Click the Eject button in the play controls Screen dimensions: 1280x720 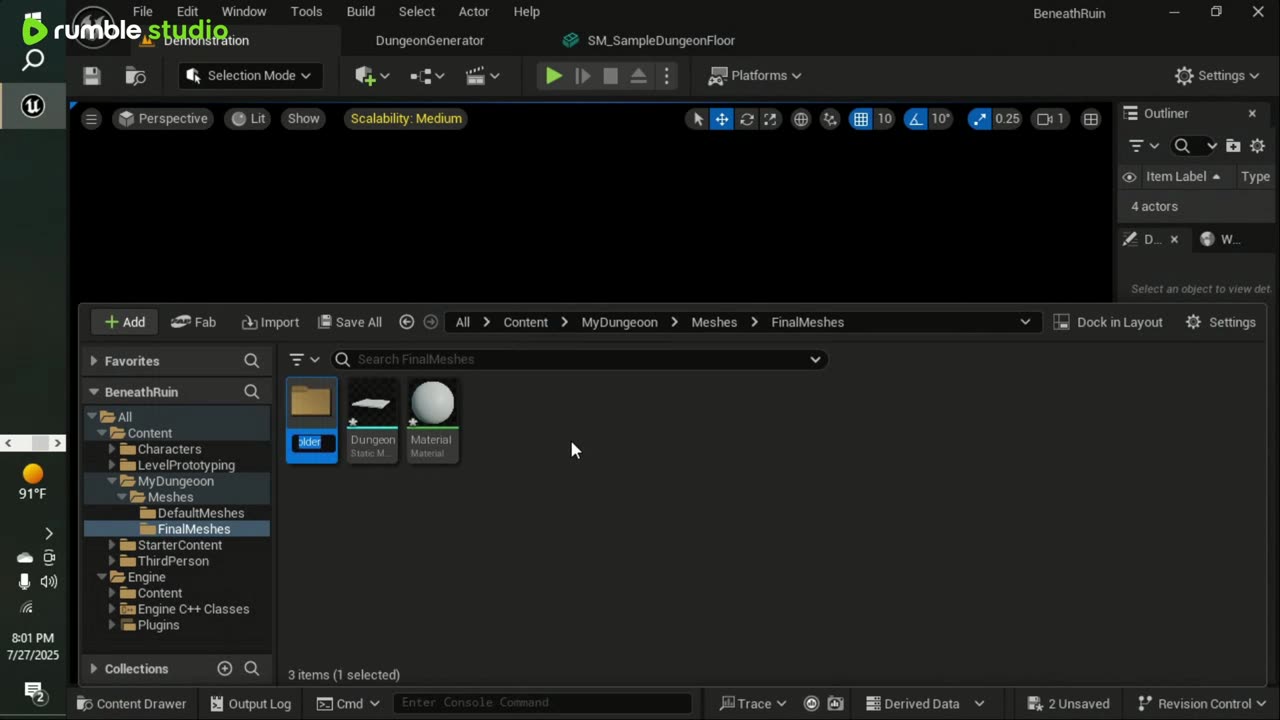(x=638, y=76)
